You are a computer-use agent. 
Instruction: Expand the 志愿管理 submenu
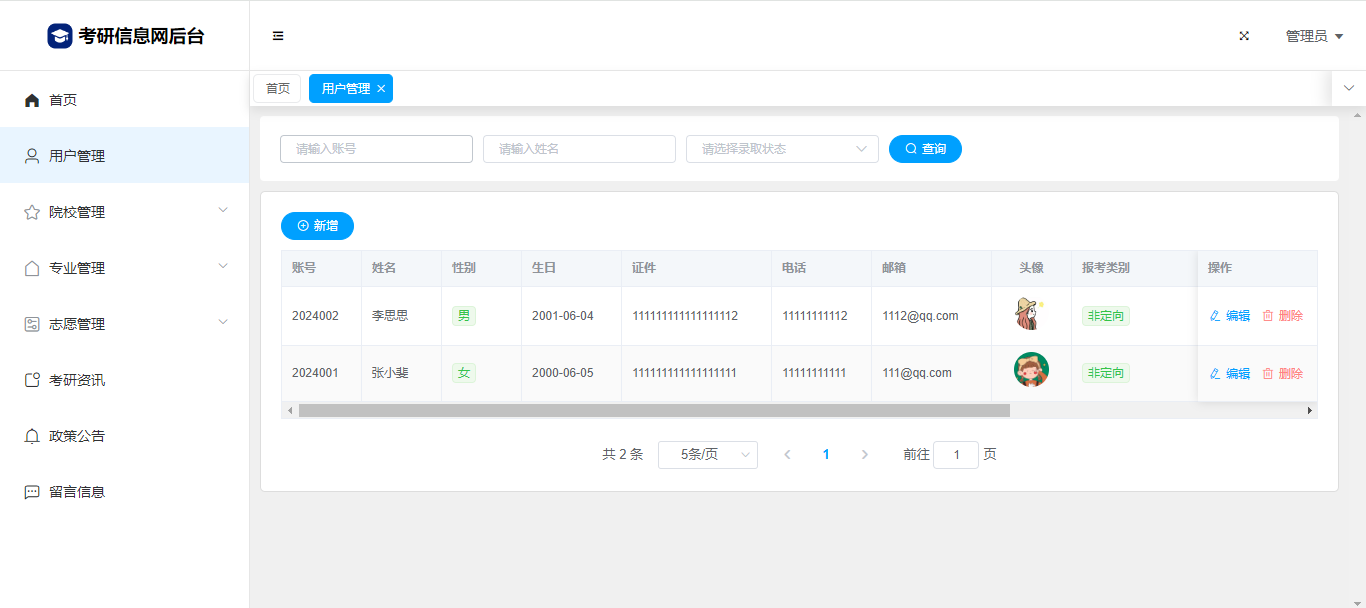click(124, 324)
